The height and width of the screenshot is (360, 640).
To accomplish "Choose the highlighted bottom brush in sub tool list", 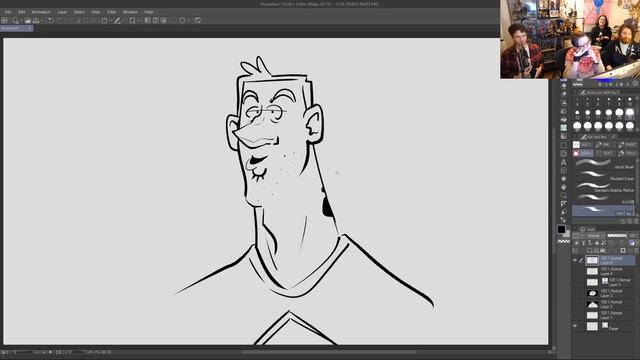I will (604, 211).
